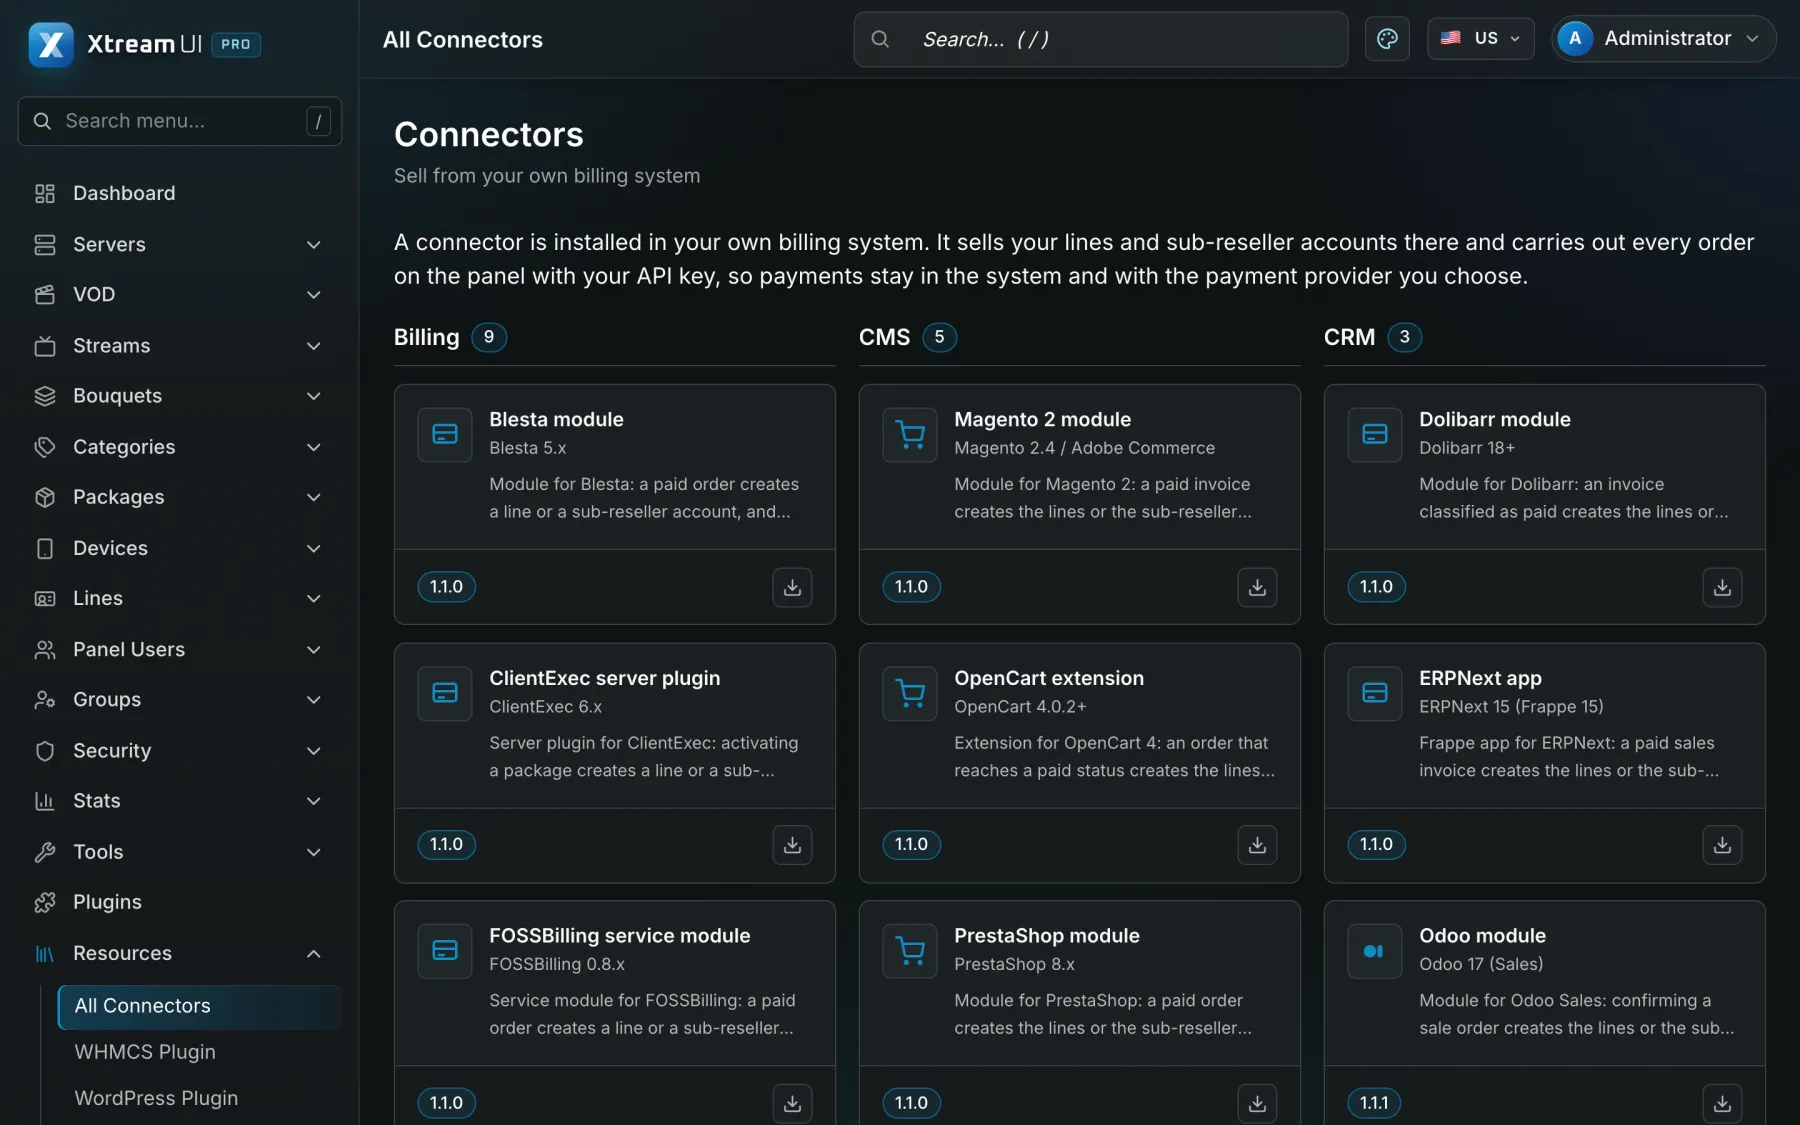
Task: Open the Administrator account menu
Action: (x=1664, y=39)
